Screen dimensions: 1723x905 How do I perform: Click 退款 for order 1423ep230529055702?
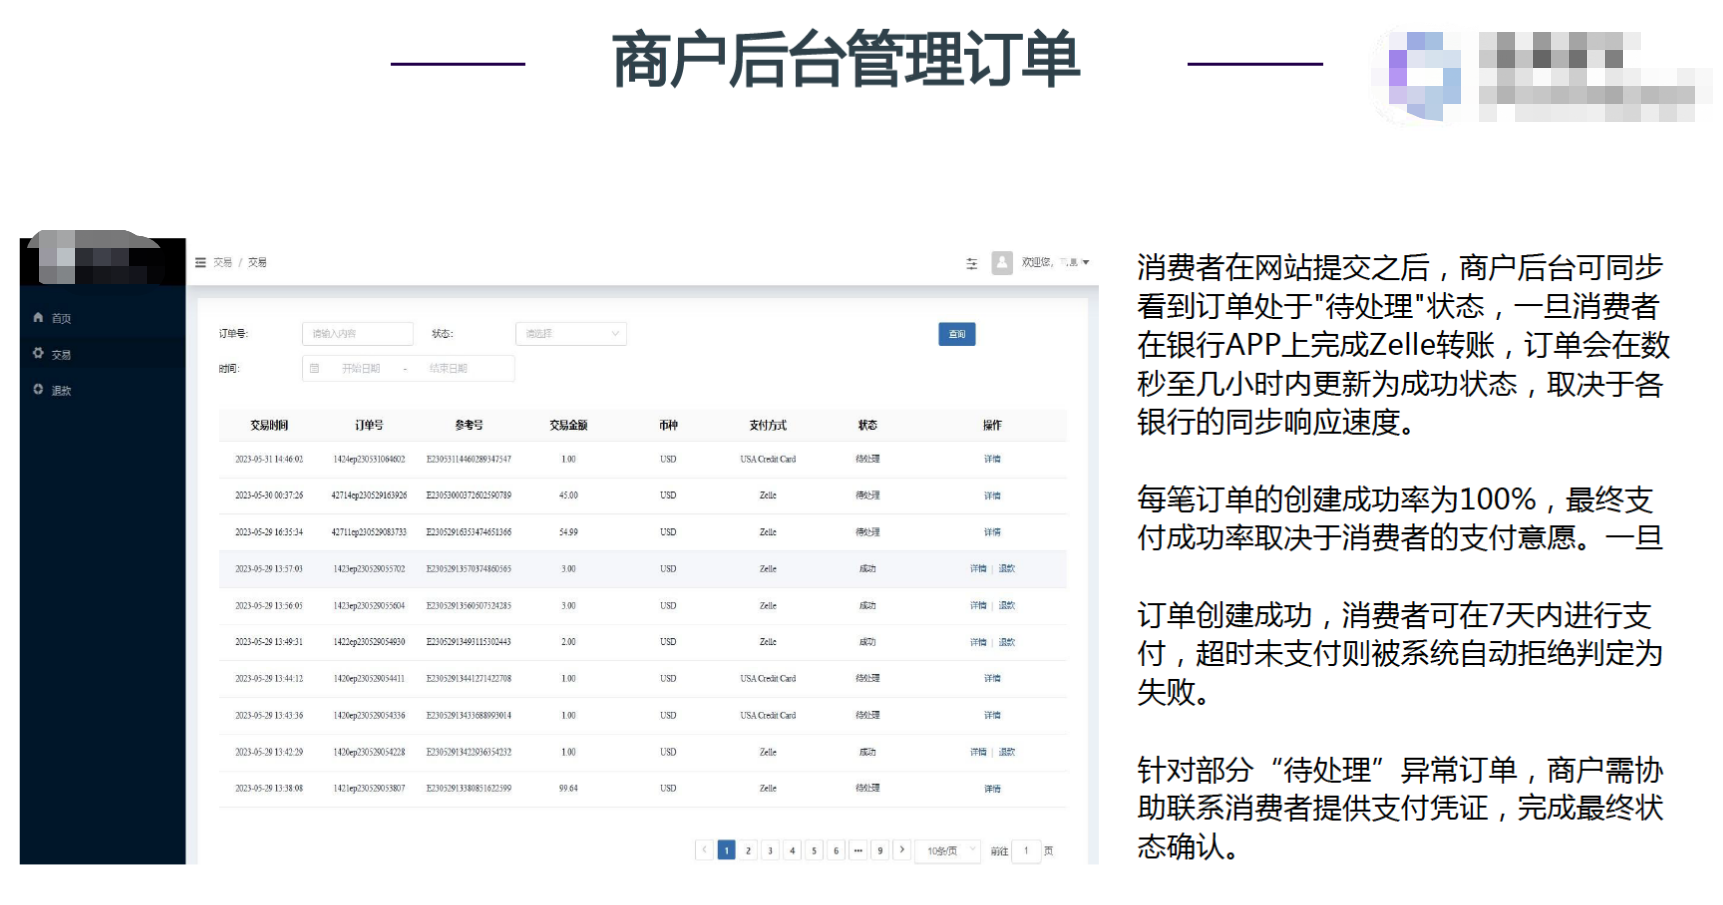[x=1006, y=569]
